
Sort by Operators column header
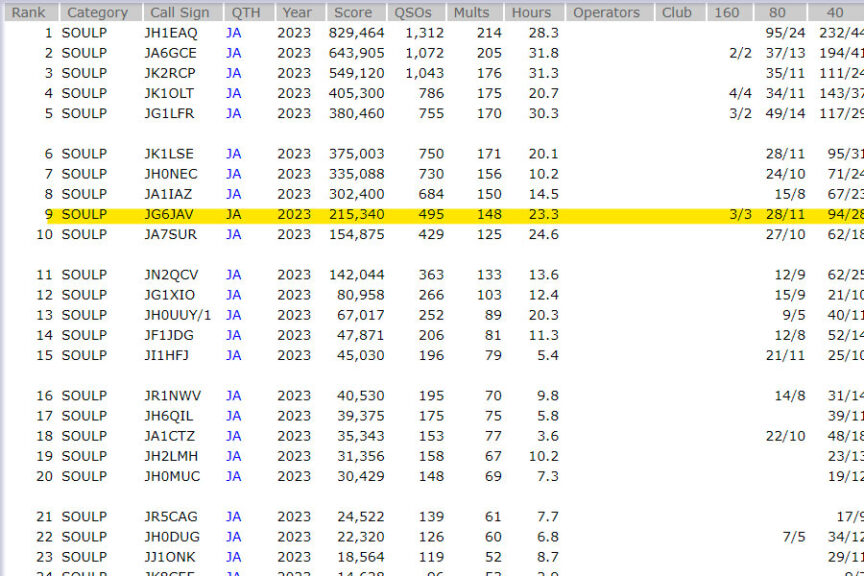(606, 13)
